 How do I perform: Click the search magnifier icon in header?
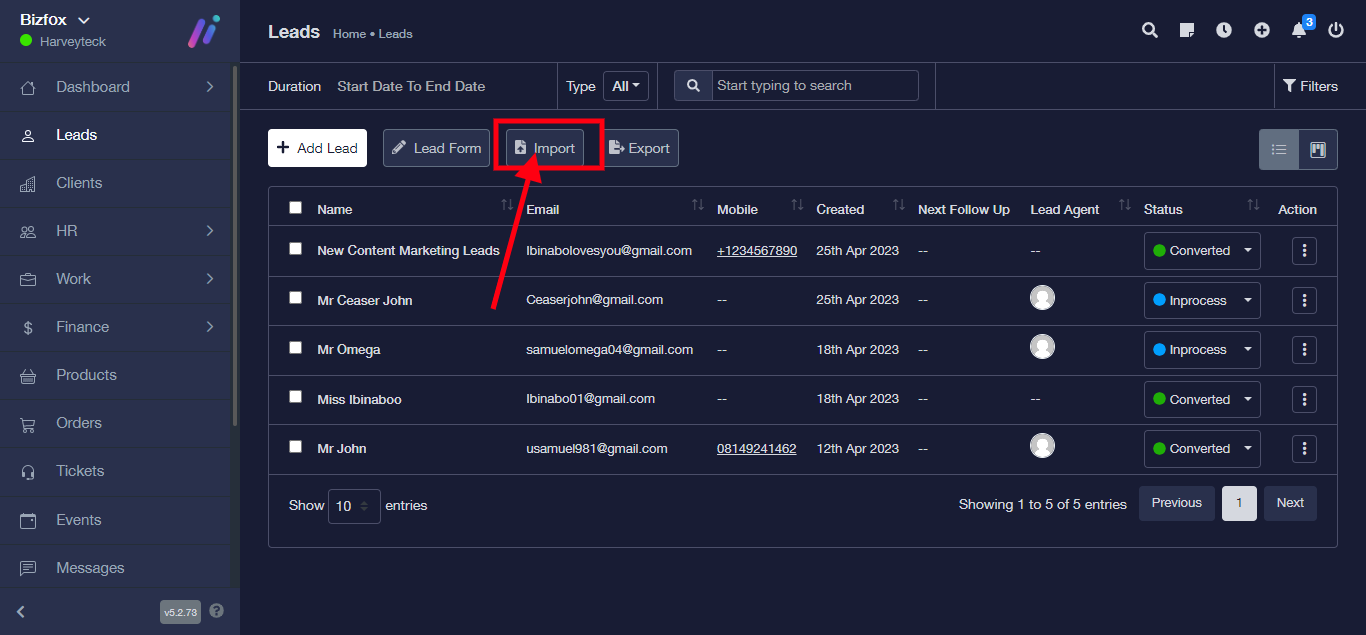point(1150,30)
